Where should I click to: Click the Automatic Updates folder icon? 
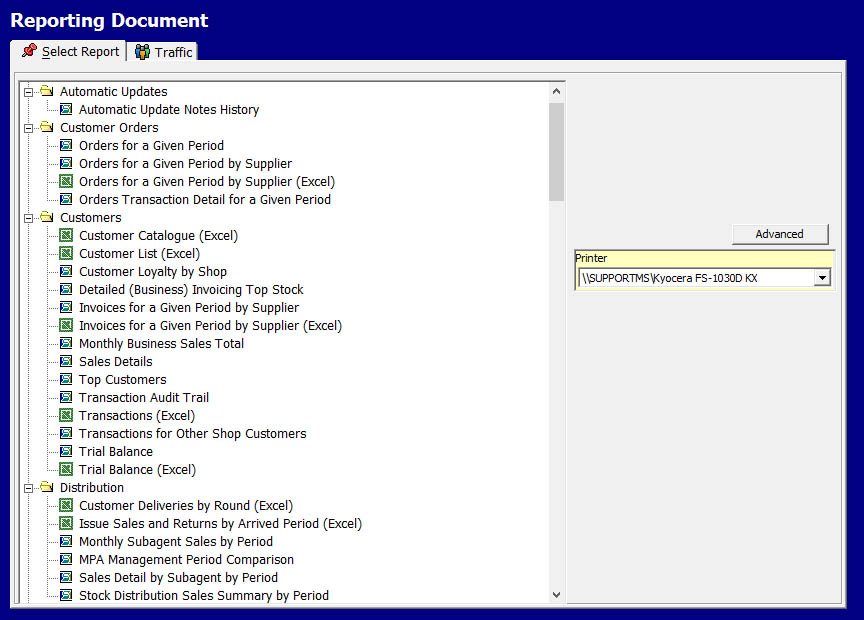[47, 91]
